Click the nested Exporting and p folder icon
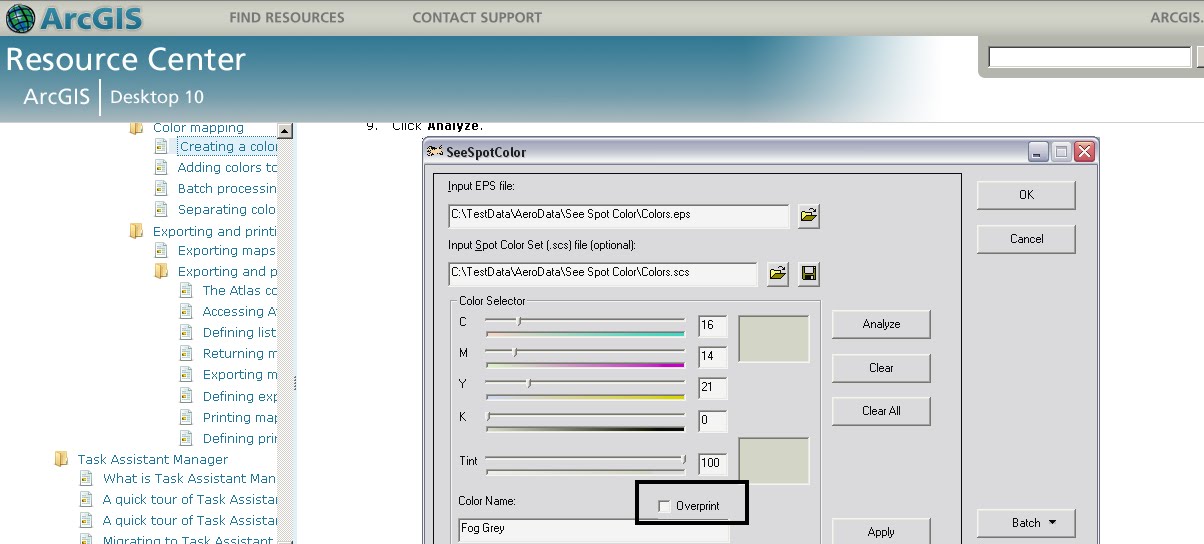 tap(161, 271)
